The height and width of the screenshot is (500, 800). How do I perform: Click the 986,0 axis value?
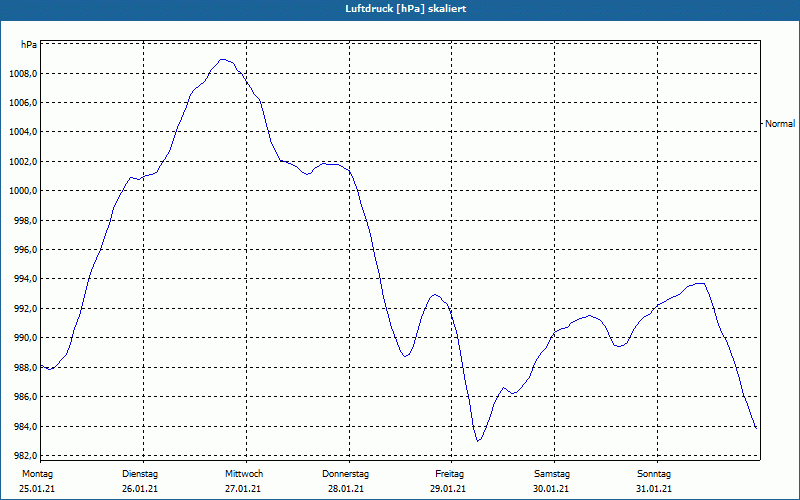pyautogui.click(x=25, y=397)
